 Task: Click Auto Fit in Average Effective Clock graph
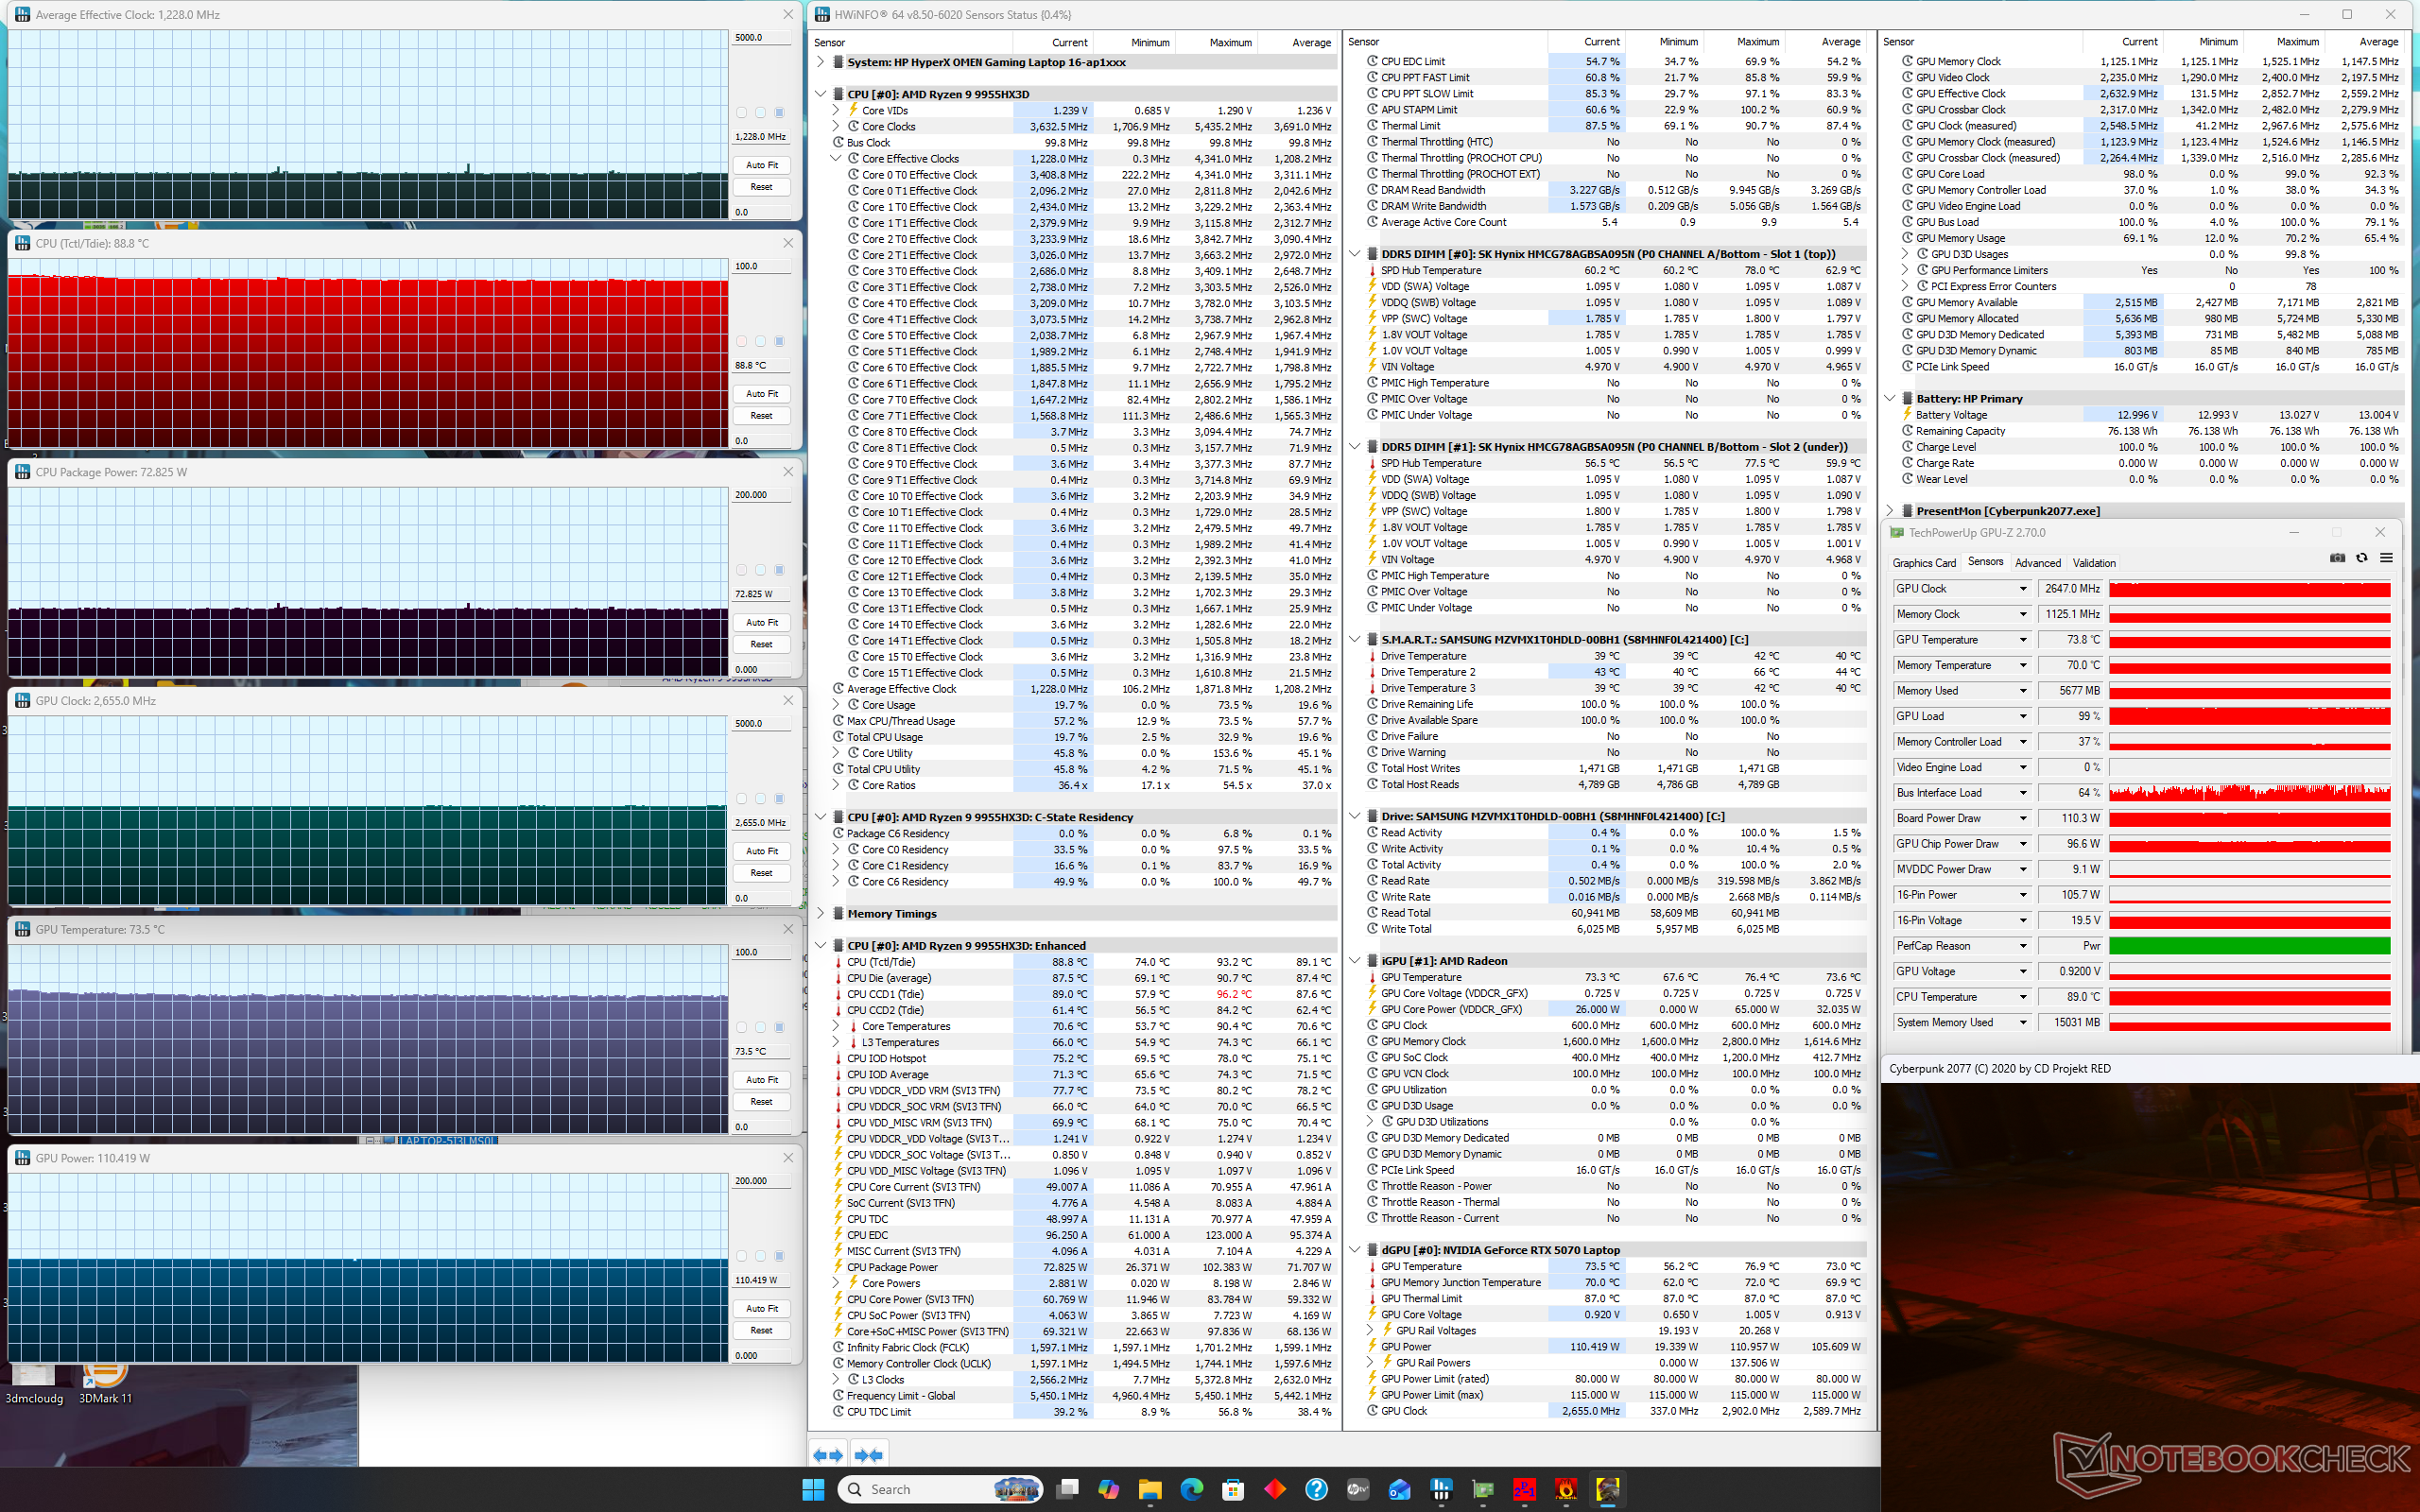pos(761,165)
